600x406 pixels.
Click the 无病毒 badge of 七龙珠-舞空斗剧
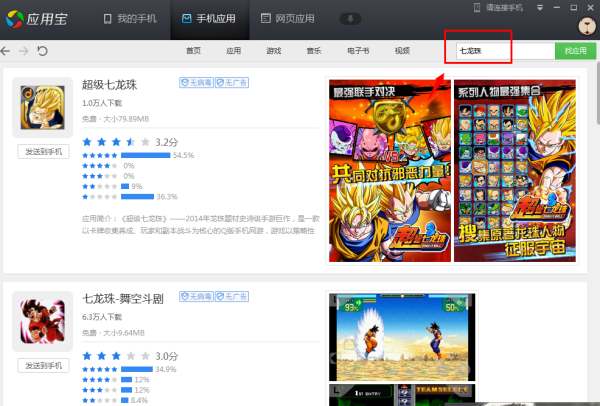(x=196, y=296)
